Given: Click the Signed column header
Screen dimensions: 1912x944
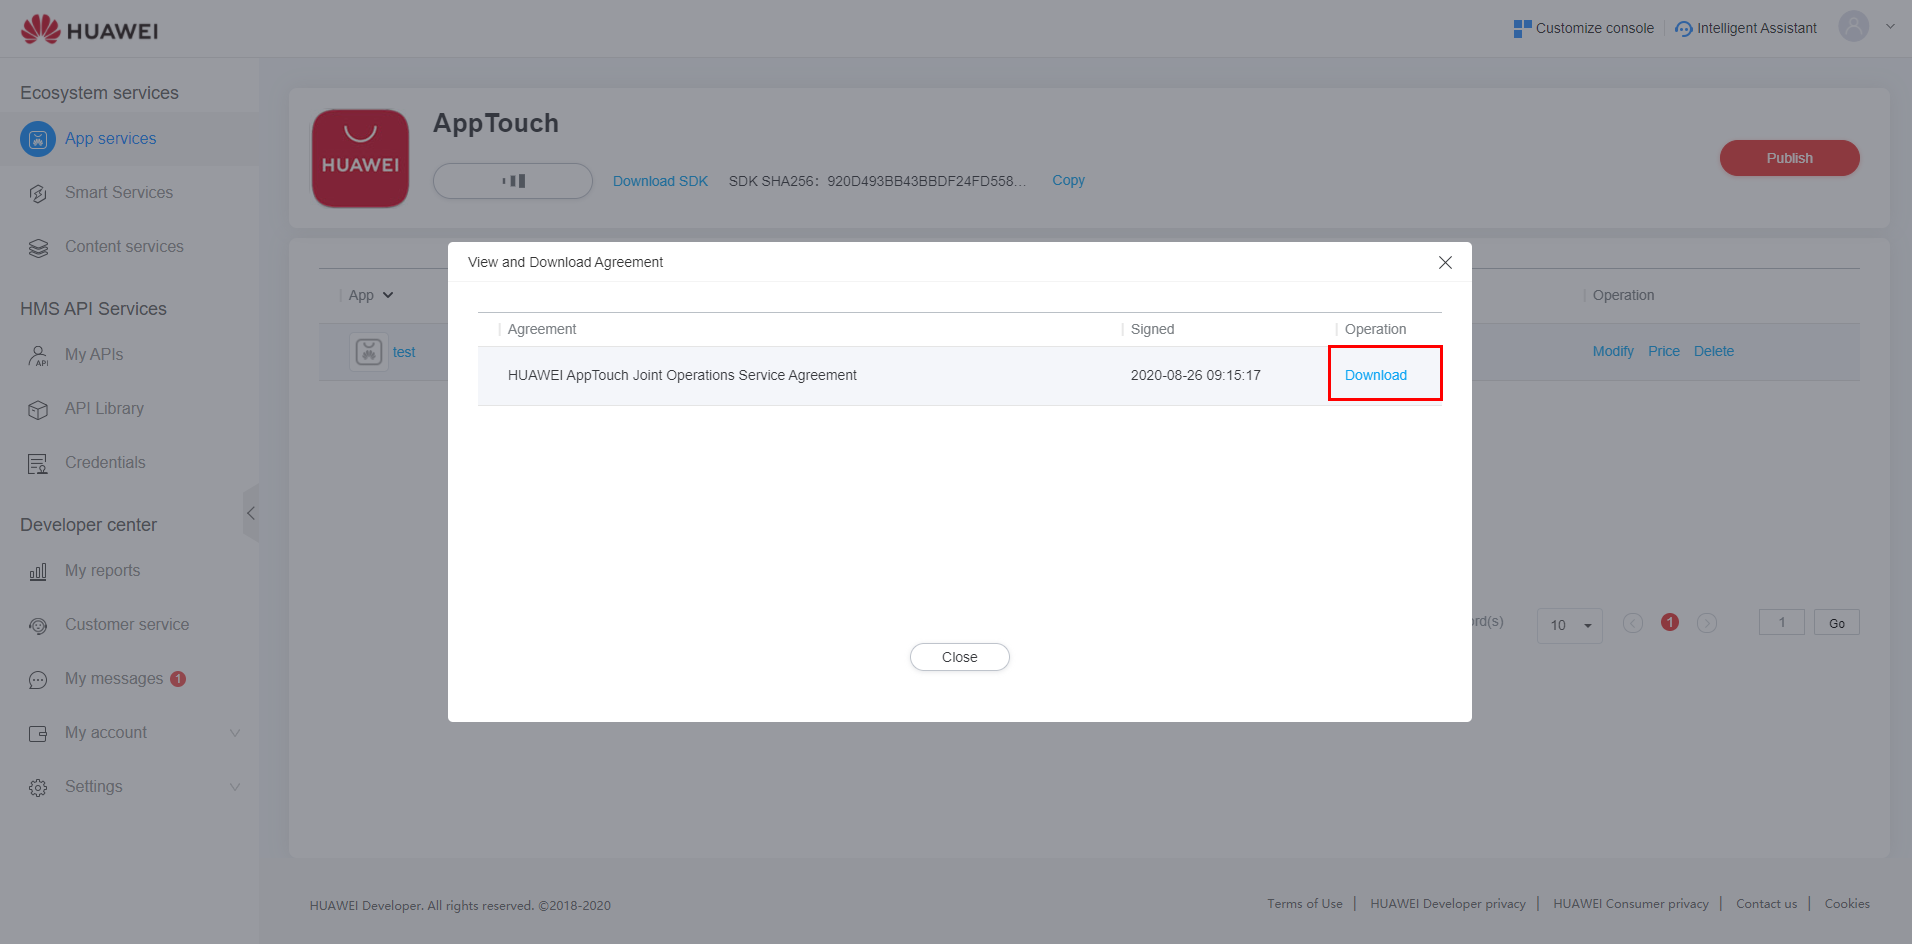Looking at the screenshot, I should 1152,329.
